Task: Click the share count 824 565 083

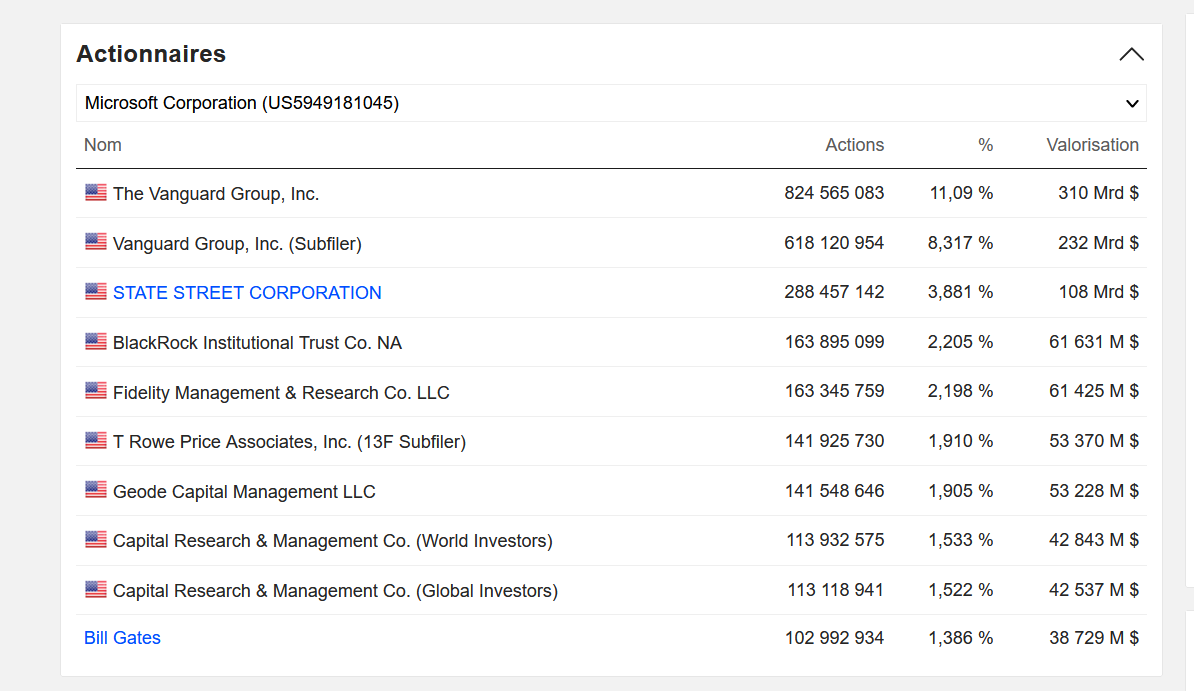Action: tap(834, 193)
